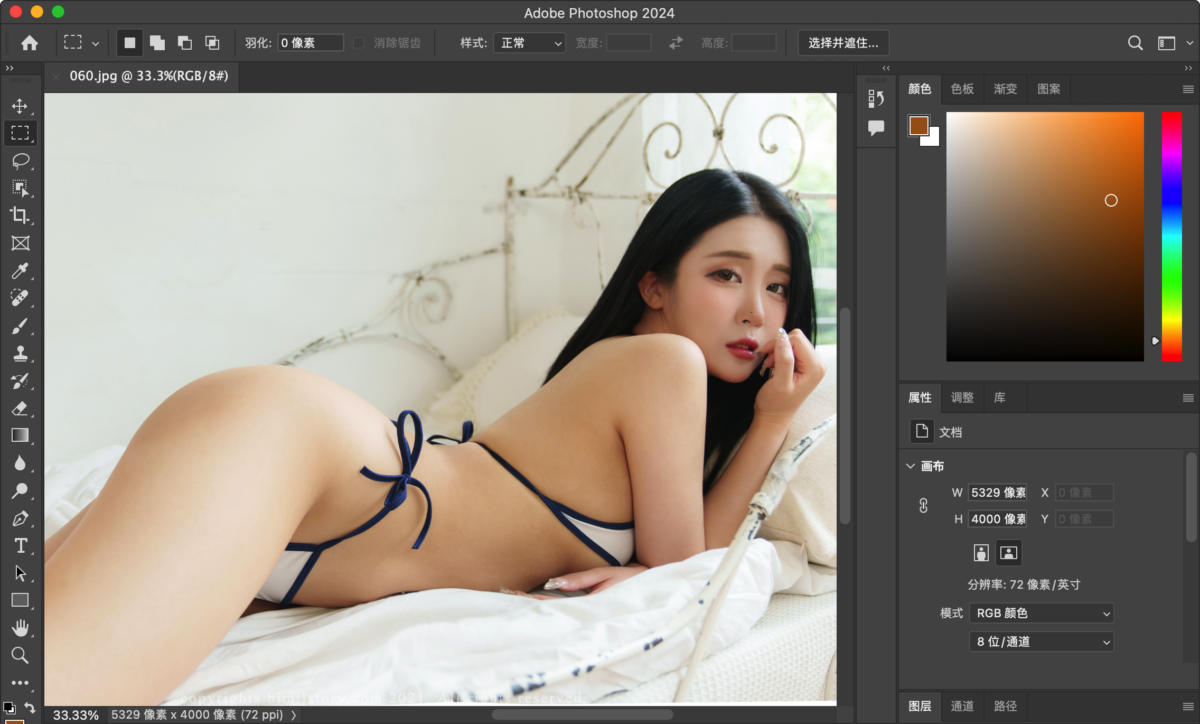
Task: Select the Horizontal Type tool
Action: click(x=22, y=546)
